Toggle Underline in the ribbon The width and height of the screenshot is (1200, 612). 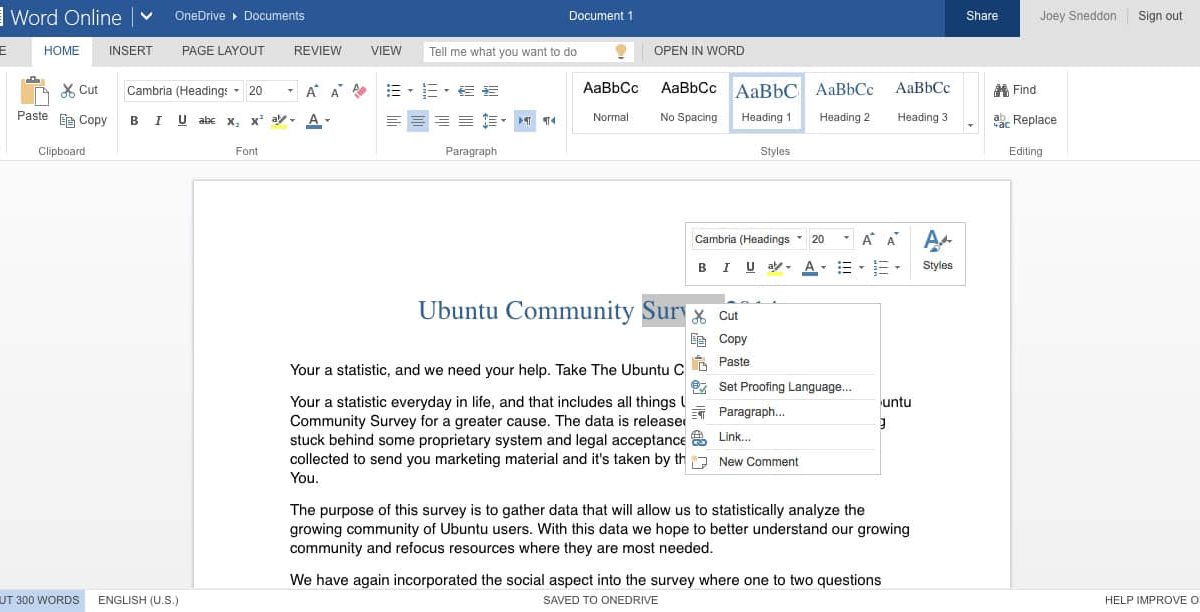(182, 121)
